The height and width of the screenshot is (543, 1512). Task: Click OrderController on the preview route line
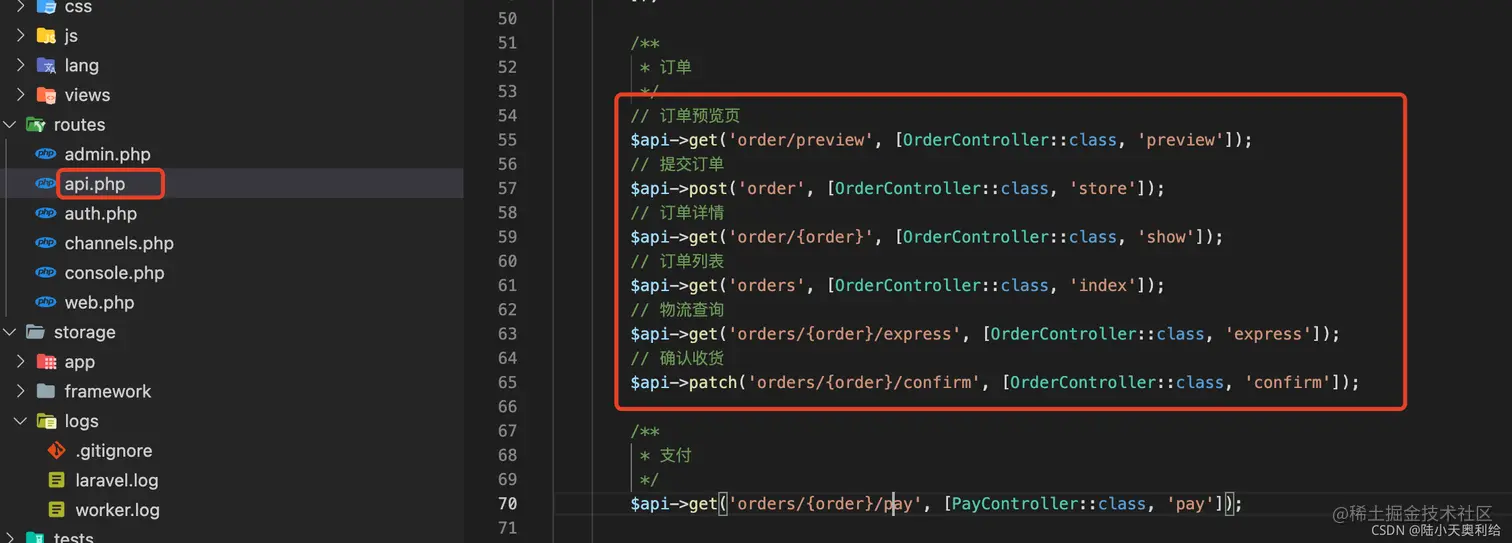point(975,140)
